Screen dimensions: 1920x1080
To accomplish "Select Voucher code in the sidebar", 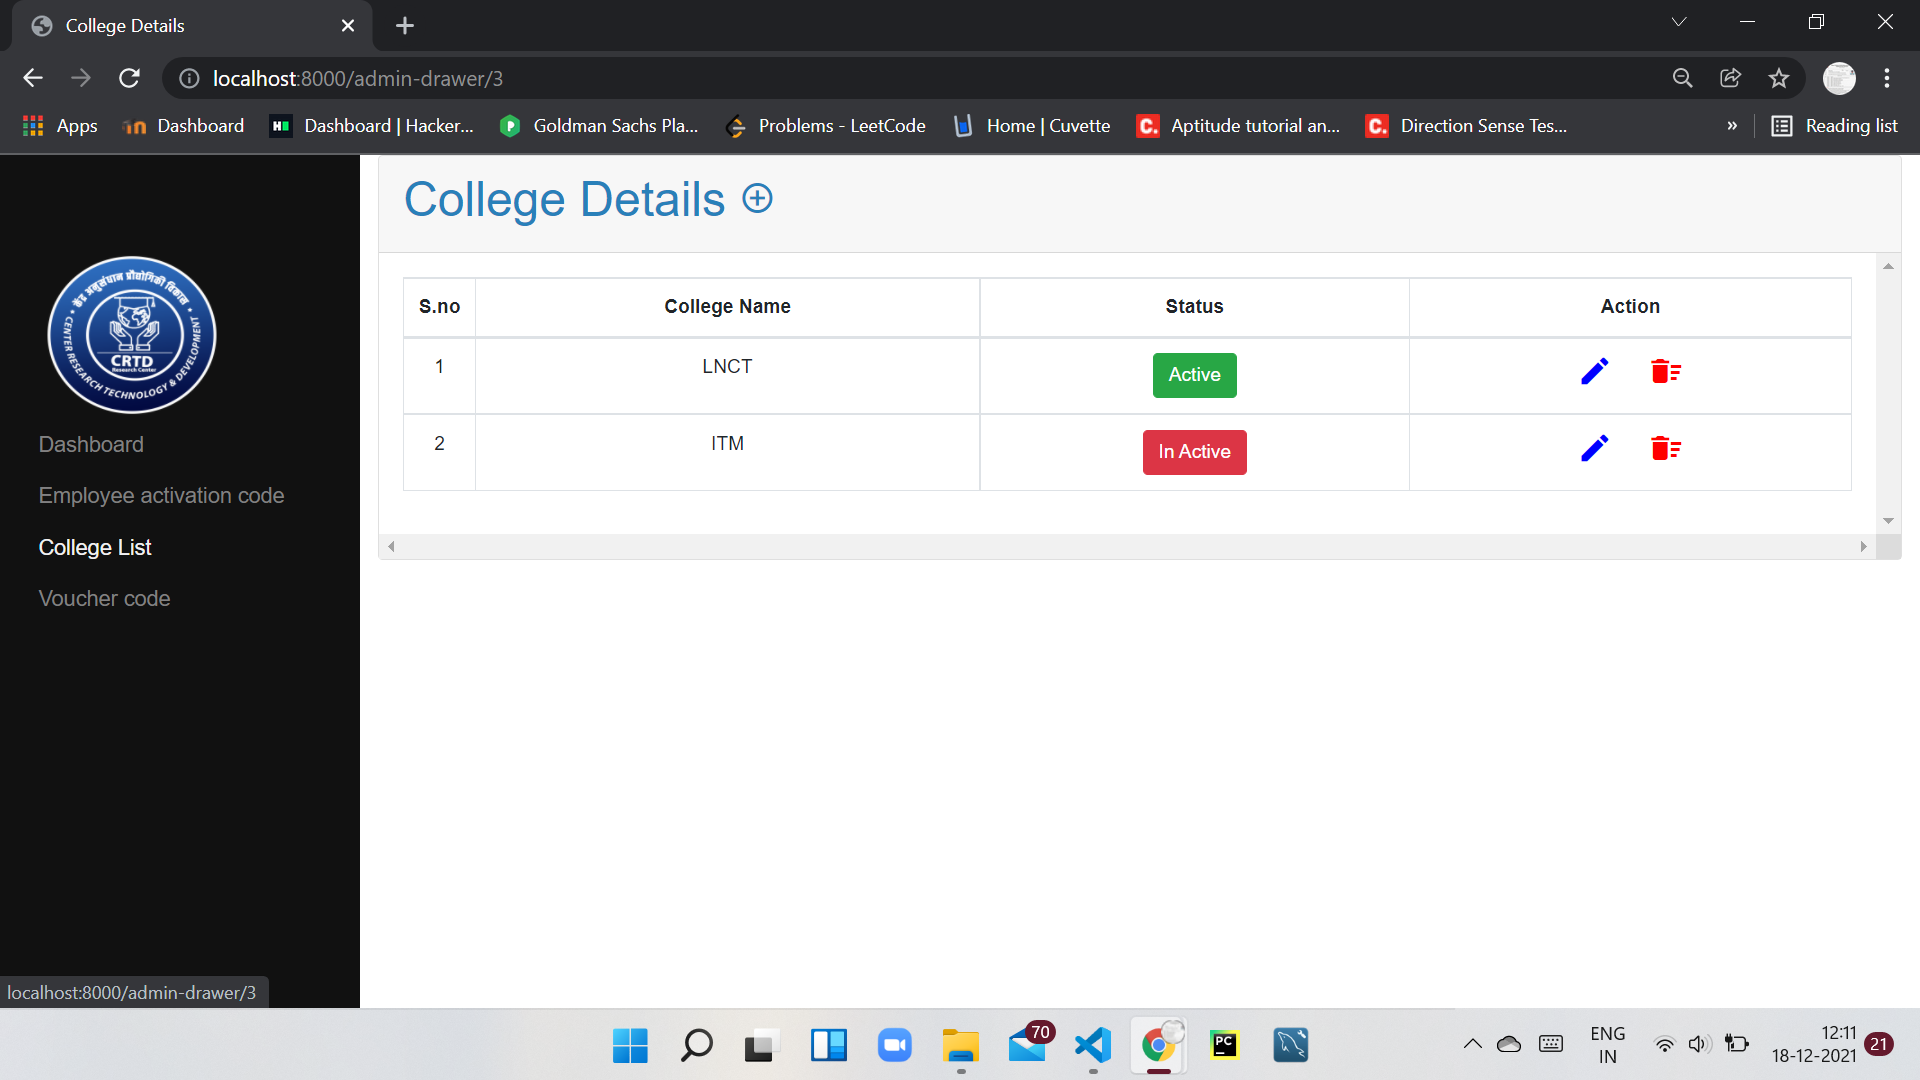I will [104, 598].
